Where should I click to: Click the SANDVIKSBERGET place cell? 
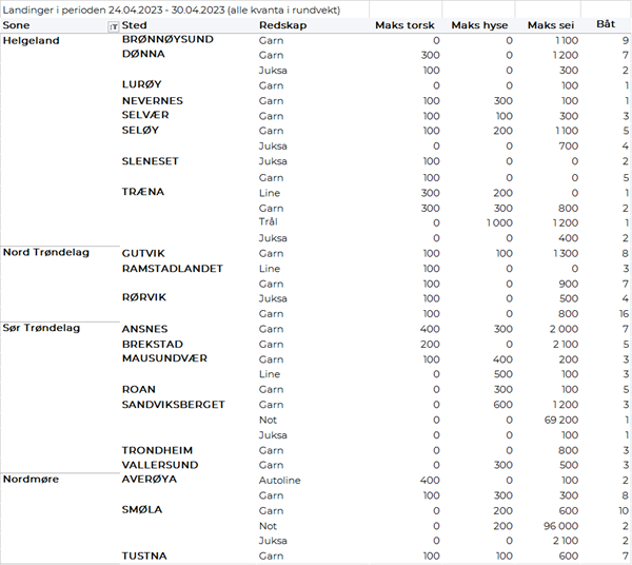[173, 405]
